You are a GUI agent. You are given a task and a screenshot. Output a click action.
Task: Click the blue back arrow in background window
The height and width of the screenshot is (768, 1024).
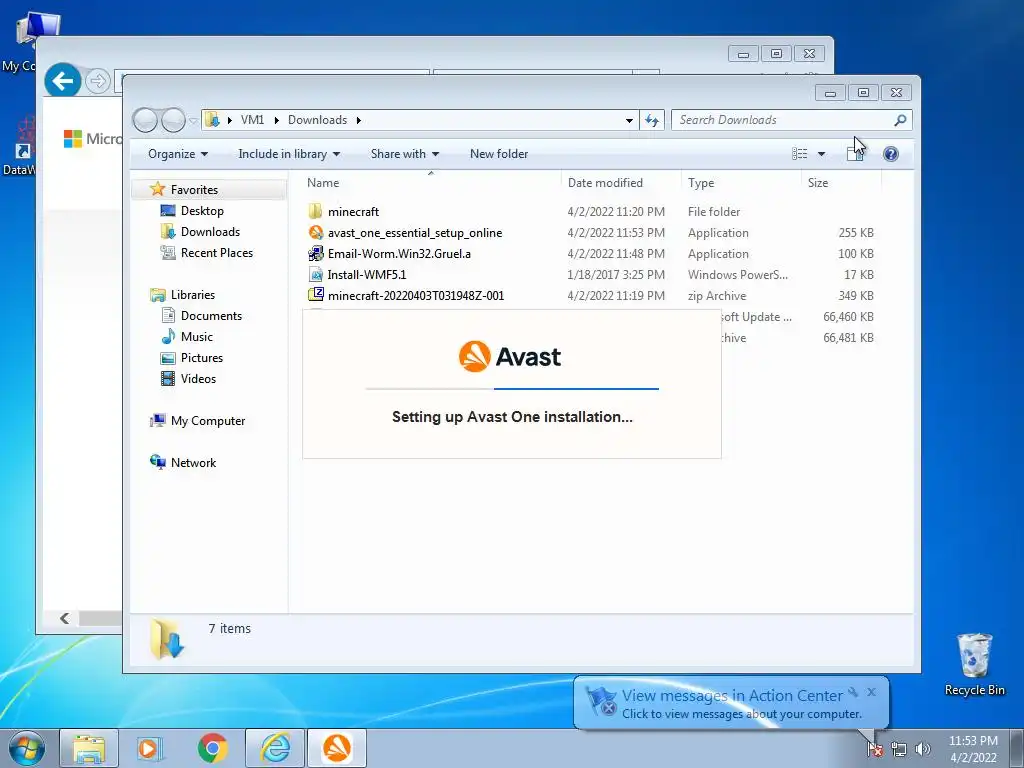(x=63, y=81)
